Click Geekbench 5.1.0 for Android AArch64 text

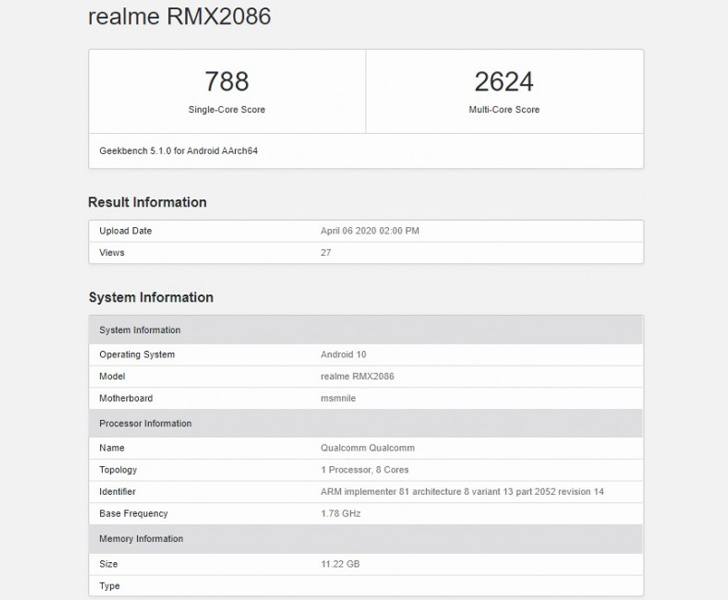(178, 150)
